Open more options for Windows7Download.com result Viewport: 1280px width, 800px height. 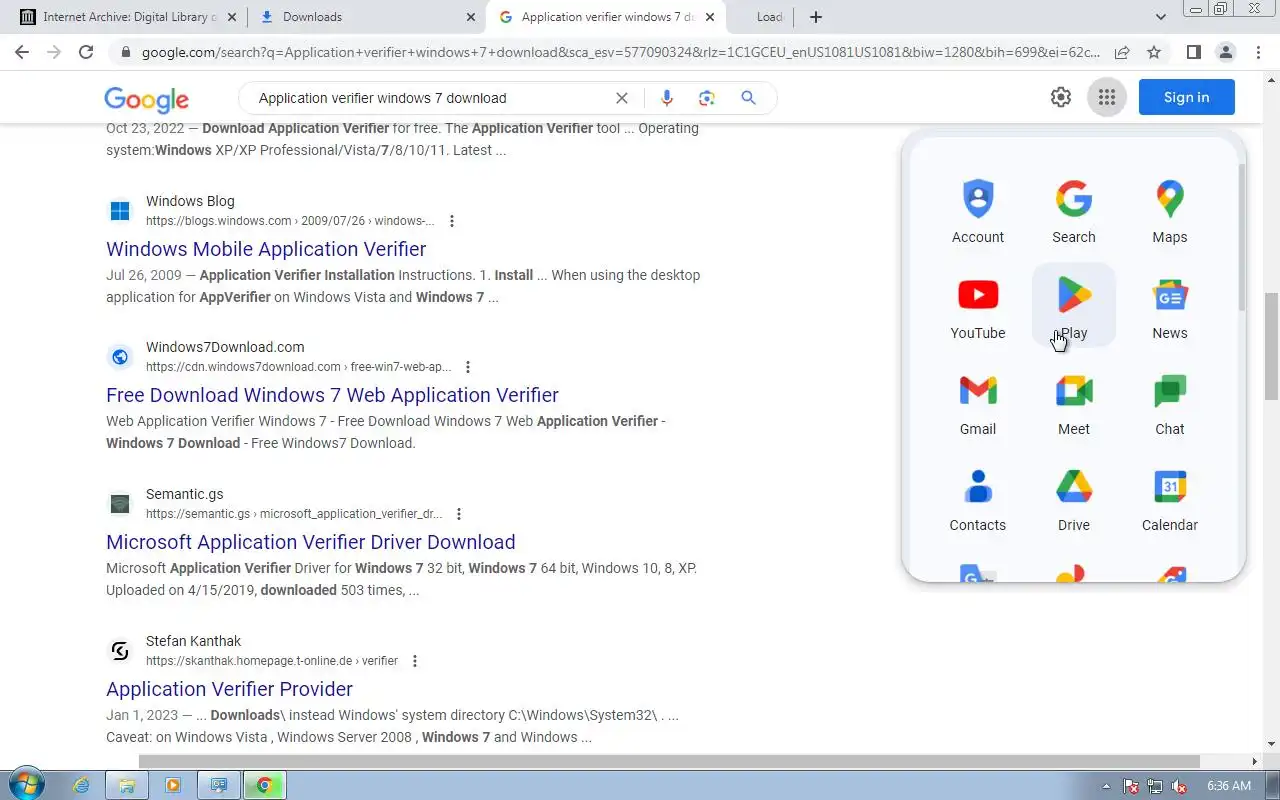[468, 367]
